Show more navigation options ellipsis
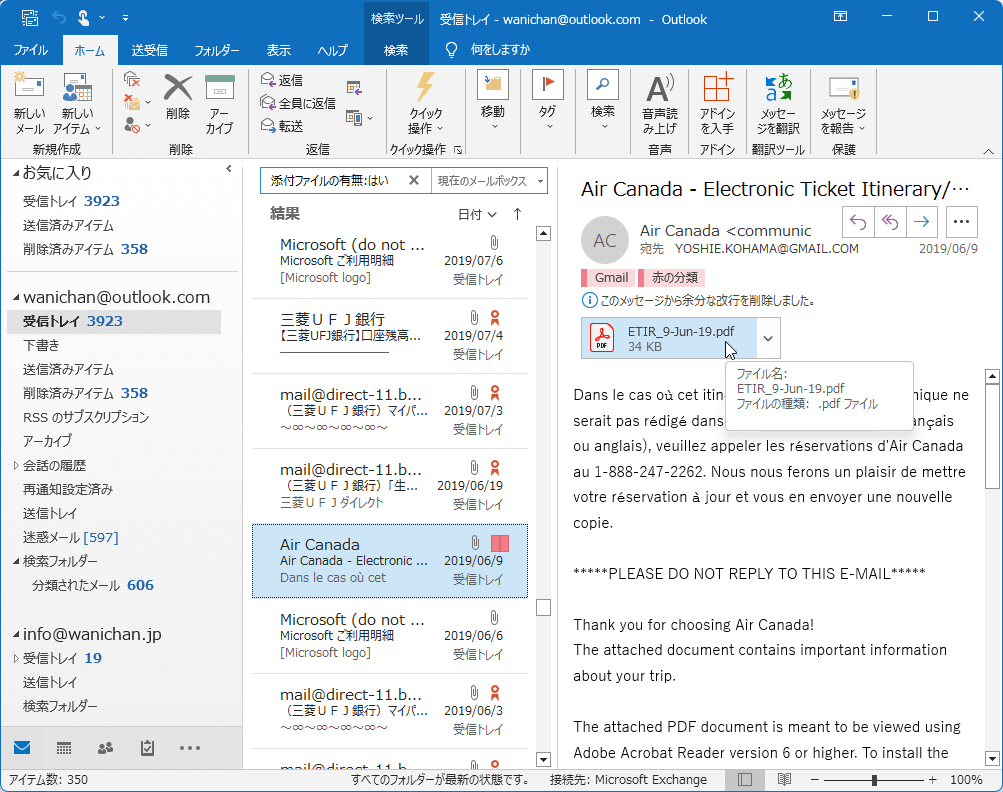The width and height of the screenshot is (1003, 792). (x=189, y=747)
